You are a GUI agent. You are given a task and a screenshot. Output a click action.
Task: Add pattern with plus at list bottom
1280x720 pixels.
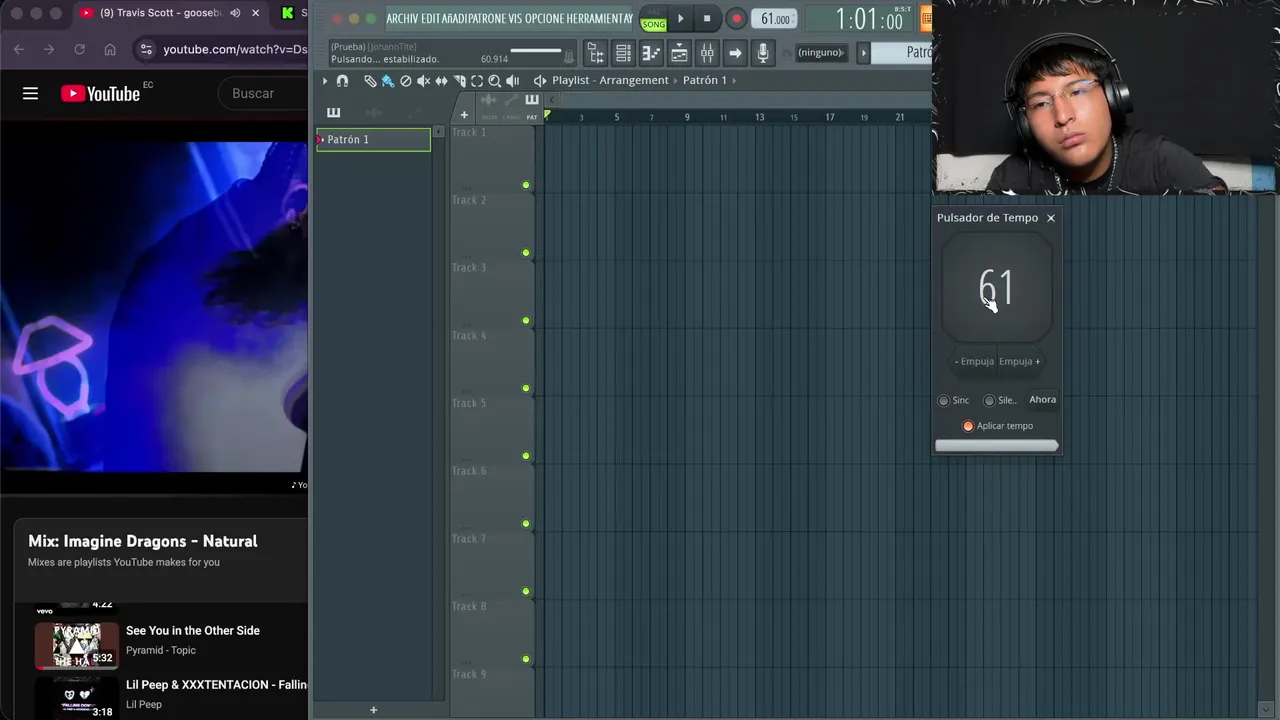373,710
